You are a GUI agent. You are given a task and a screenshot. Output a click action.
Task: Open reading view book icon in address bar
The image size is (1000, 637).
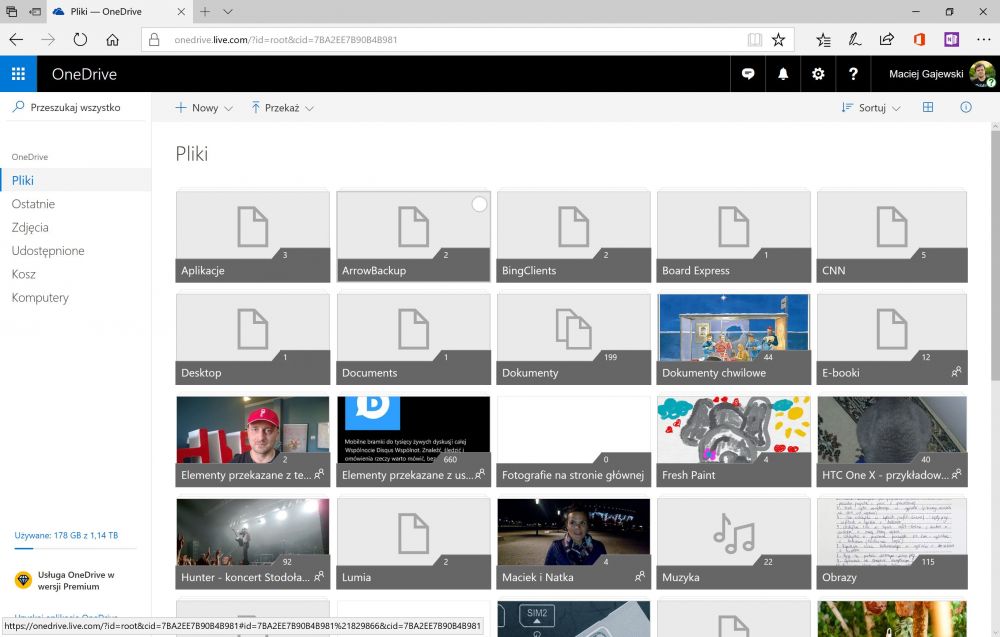click(x=755, y=40)
